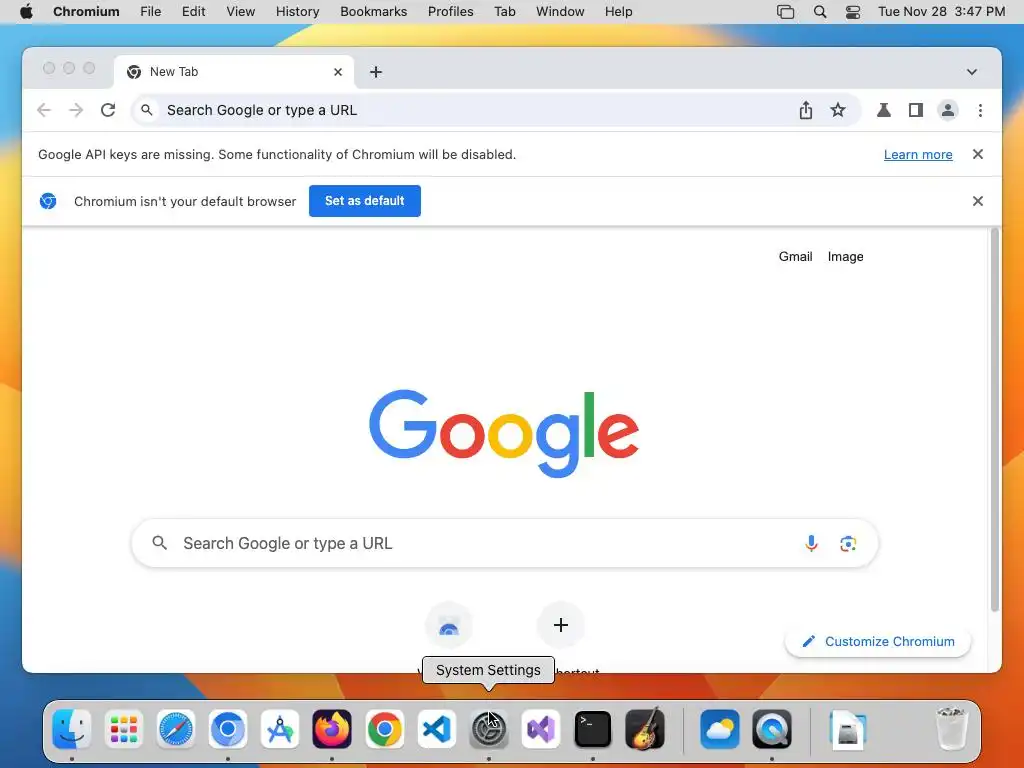This screenshot has height=768, width=1024.
Task: Open System Settings from the Dock
Action: pyautogui.click(x=488, y=729)
